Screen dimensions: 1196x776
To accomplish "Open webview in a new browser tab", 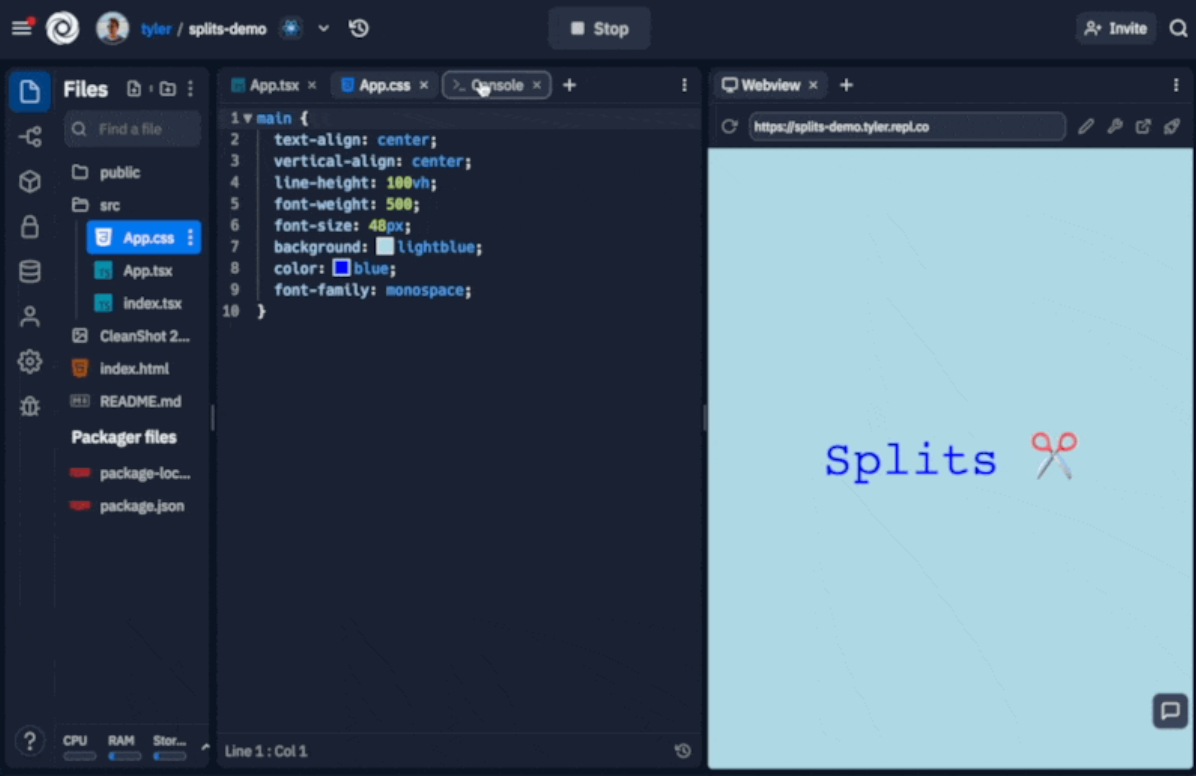I will tap(1143, 127).
